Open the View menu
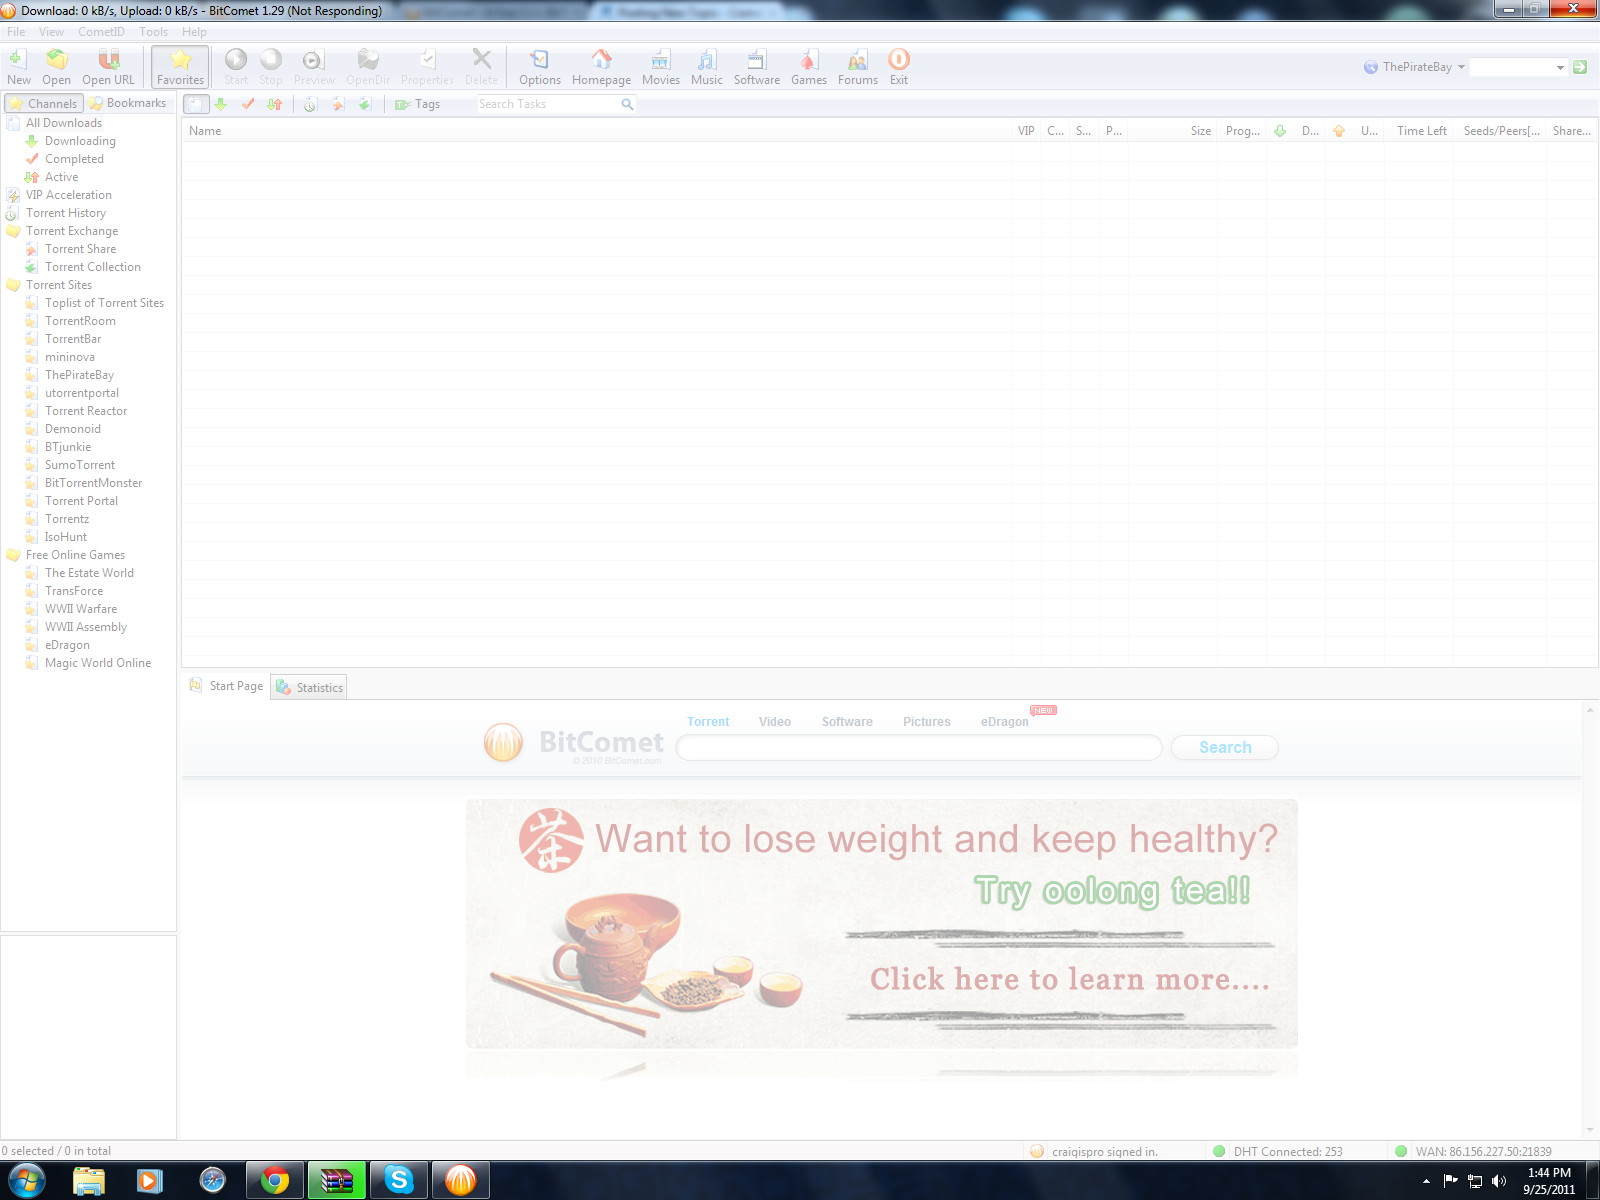The width and height of the screenshot is (1600, 1200). coord(51,32)
